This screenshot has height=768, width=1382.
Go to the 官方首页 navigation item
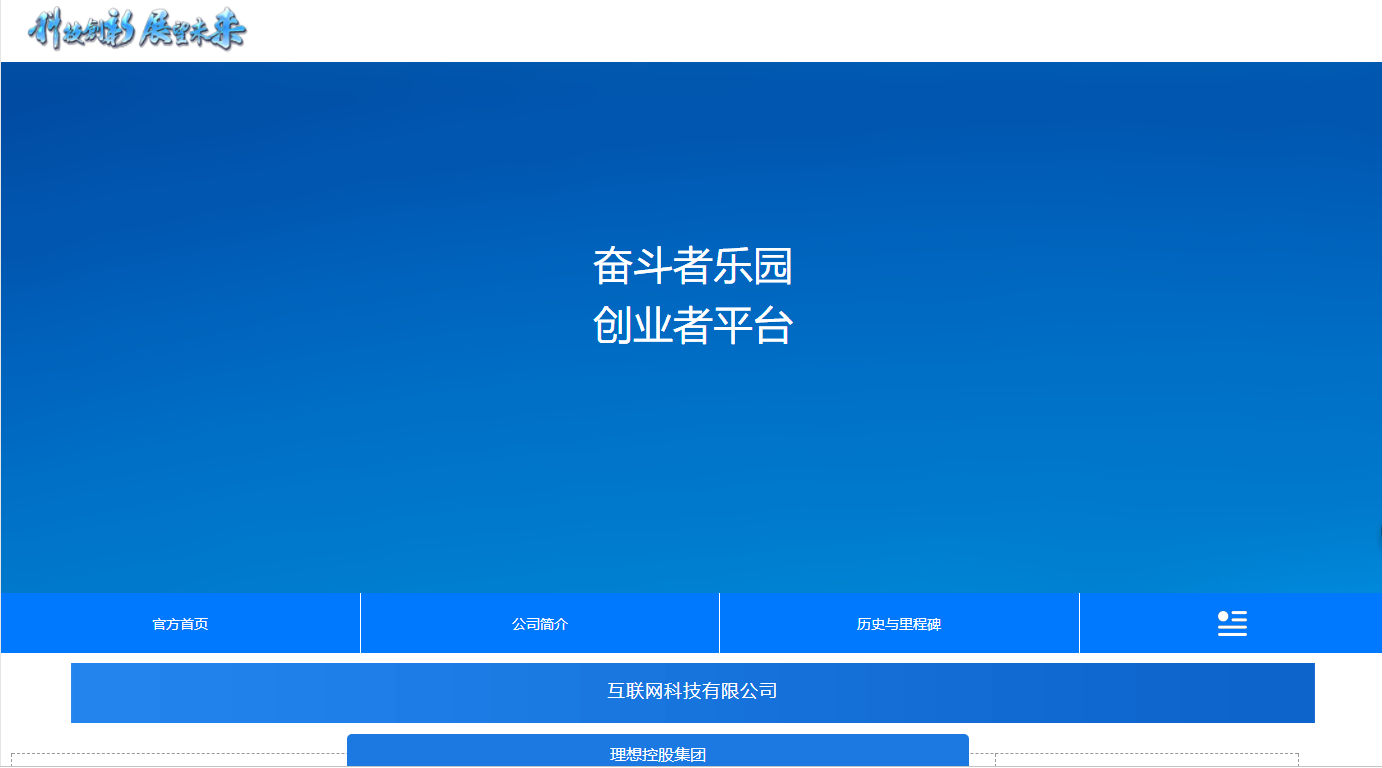pyautogui.click(x=180, y=624)
